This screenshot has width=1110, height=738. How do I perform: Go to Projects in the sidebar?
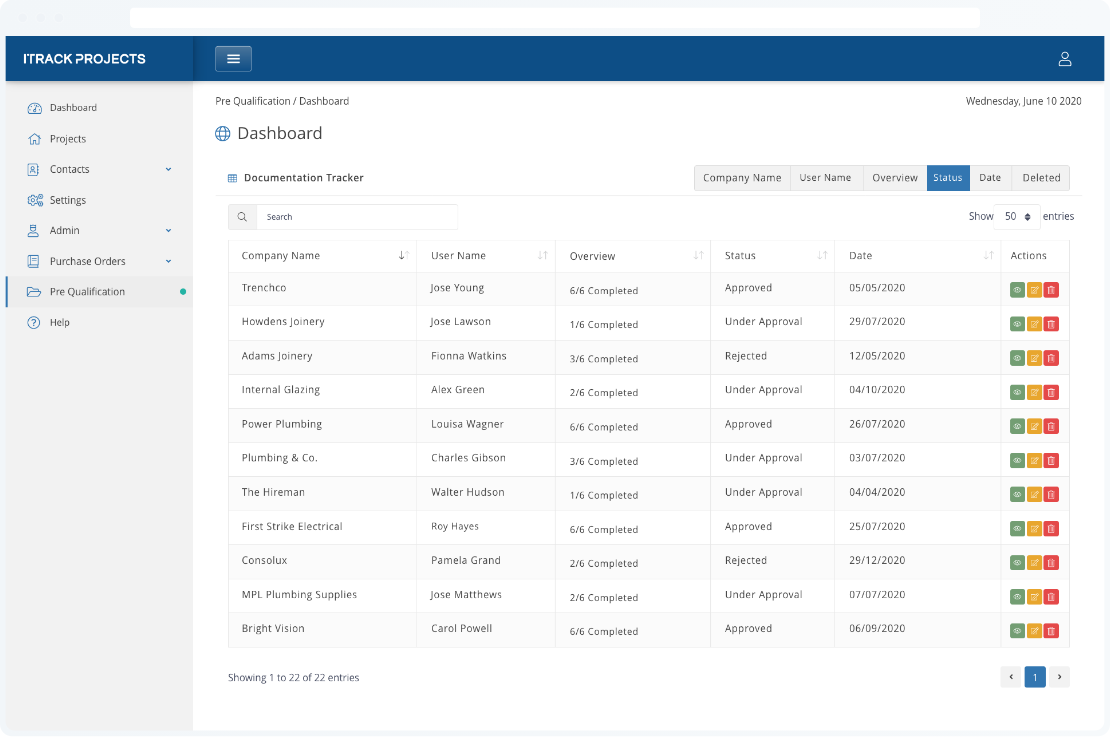click(x=68, y=139)
